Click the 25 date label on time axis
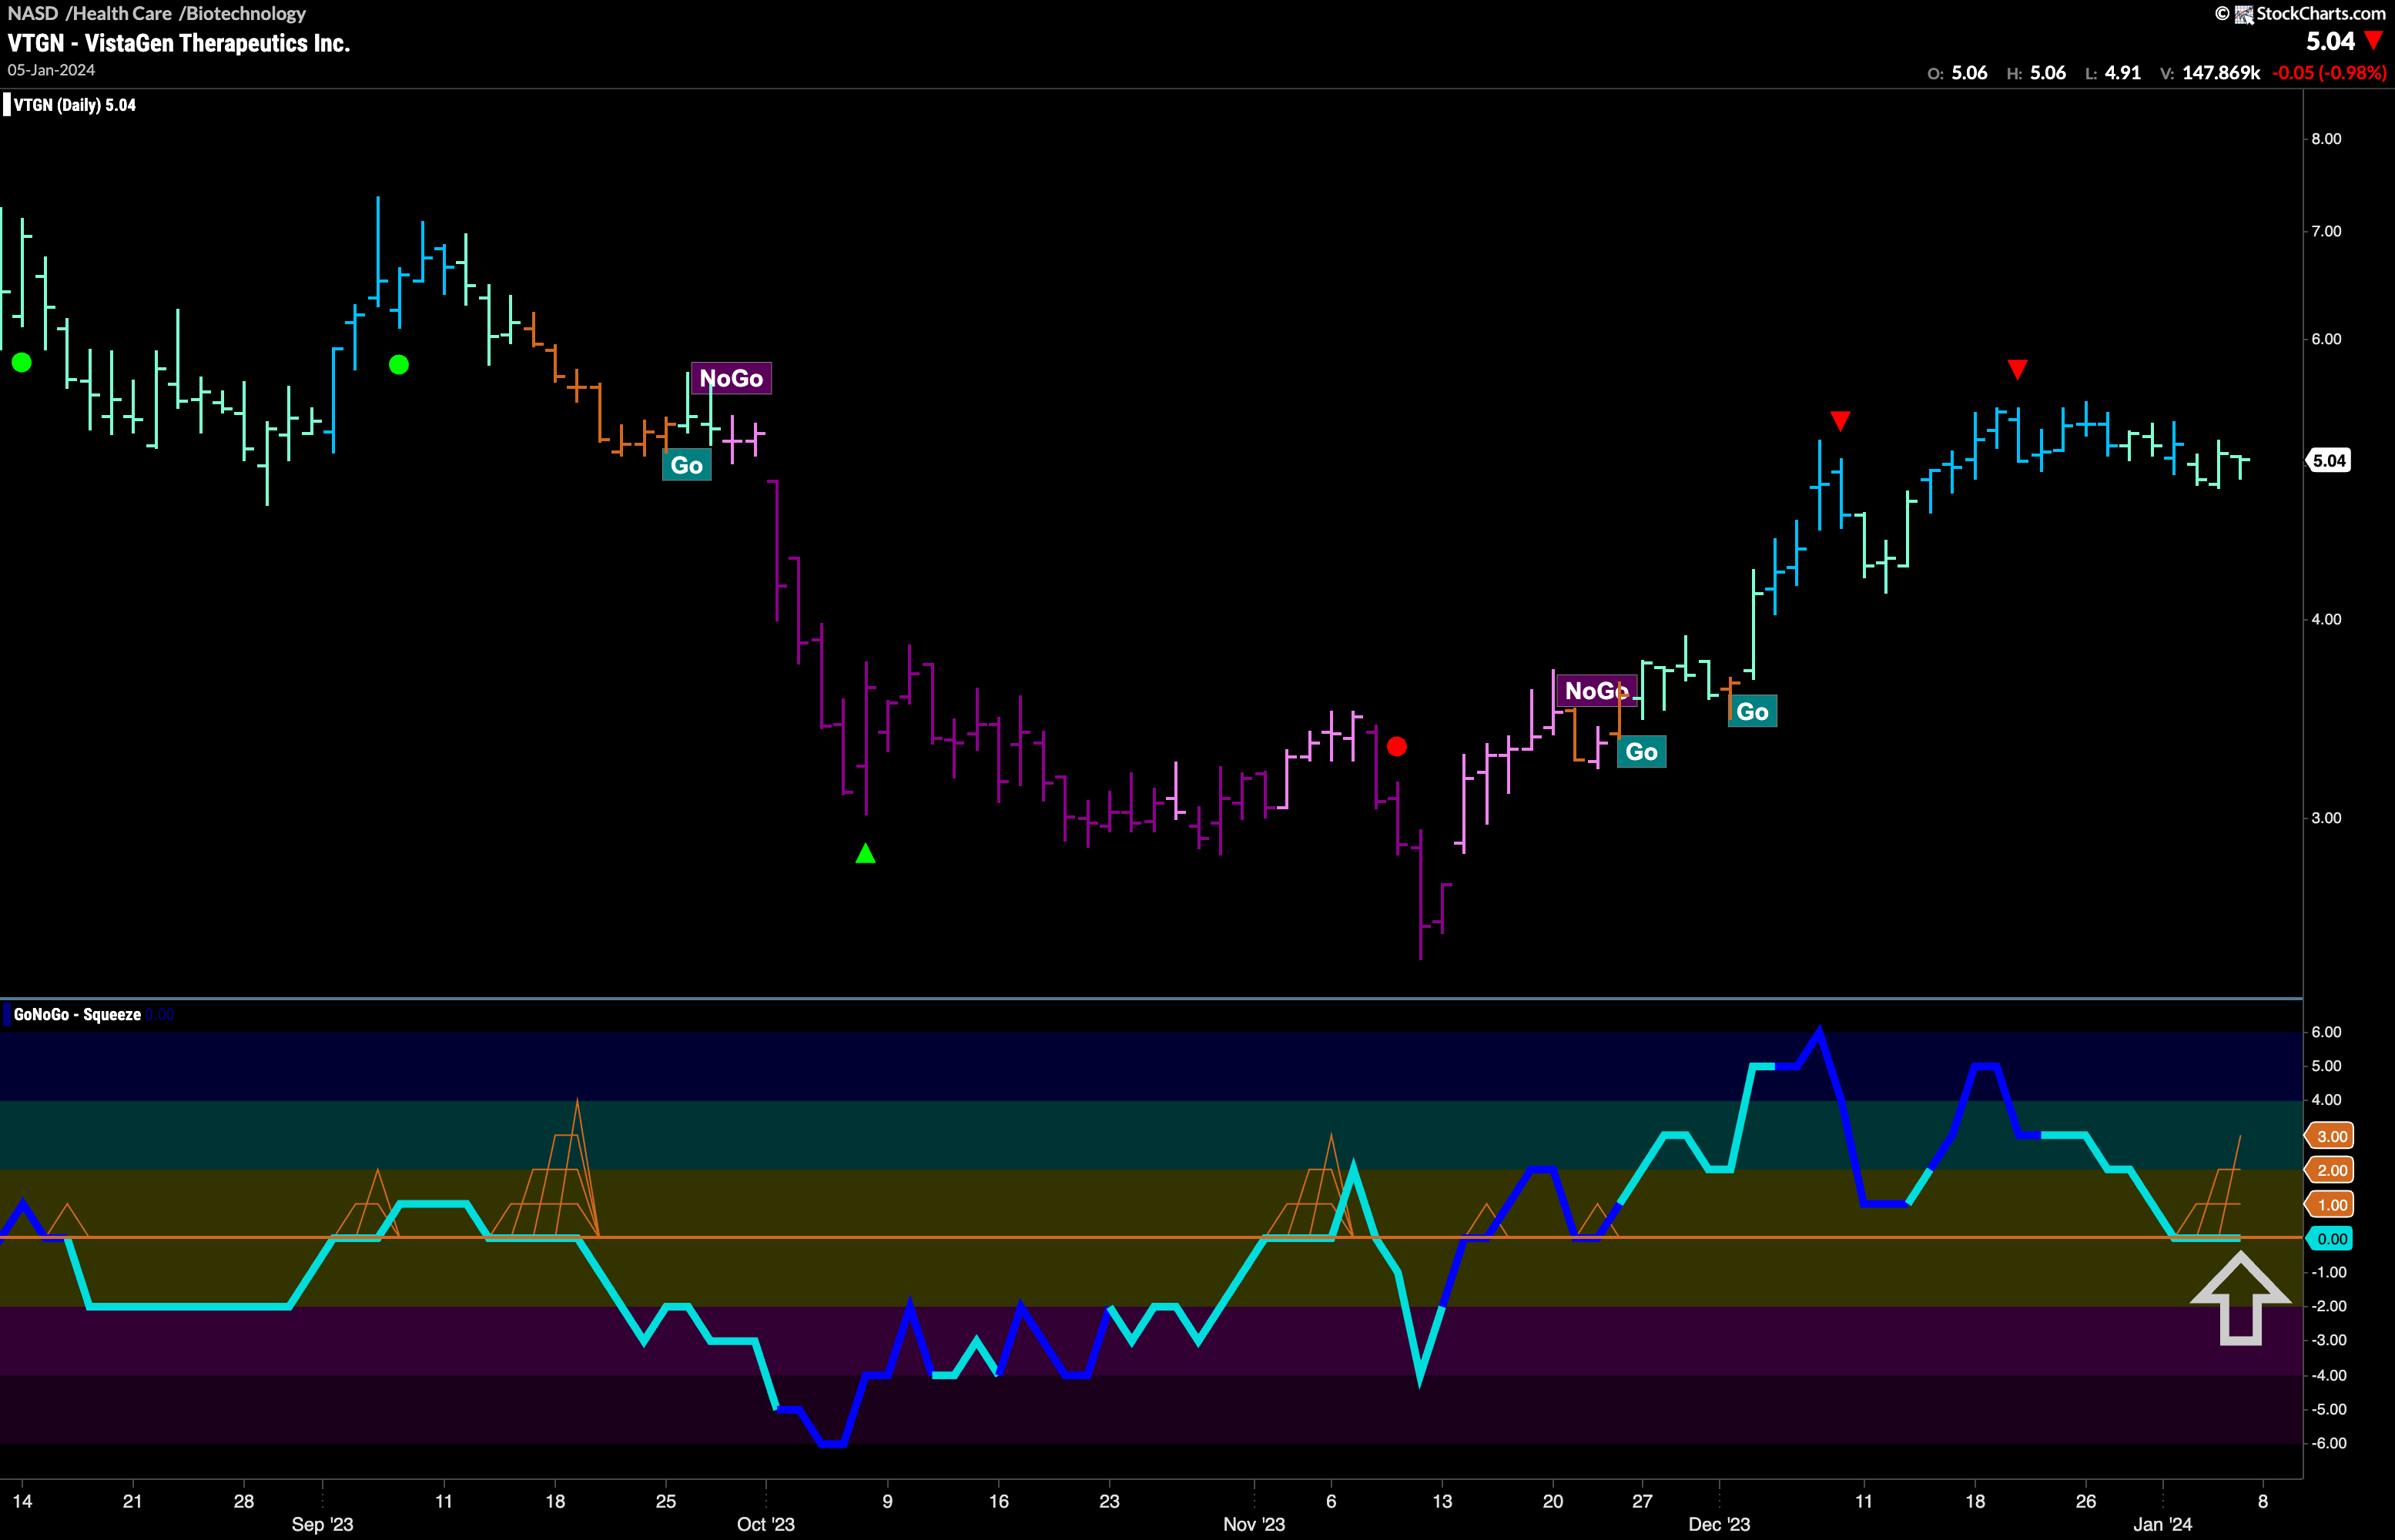Viewport: 2395px width, 1540px height. [666, 1501]
